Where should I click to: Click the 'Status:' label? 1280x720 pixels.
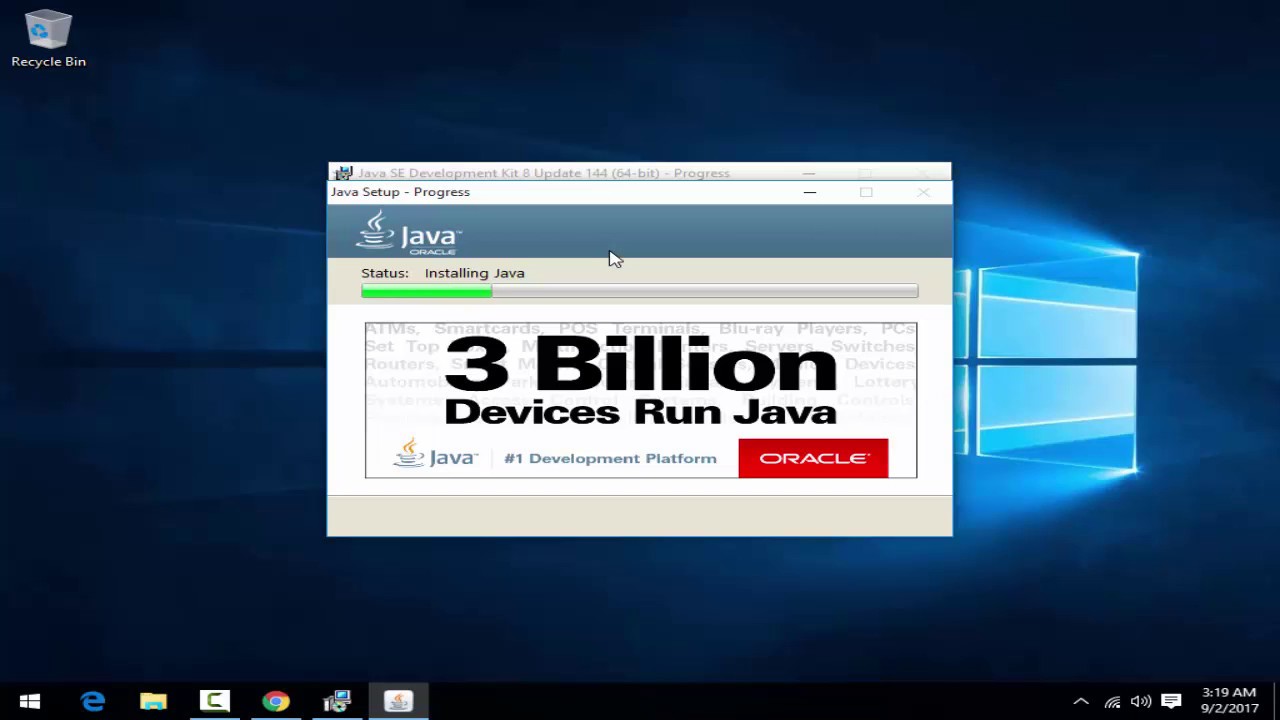pos(385,273)
